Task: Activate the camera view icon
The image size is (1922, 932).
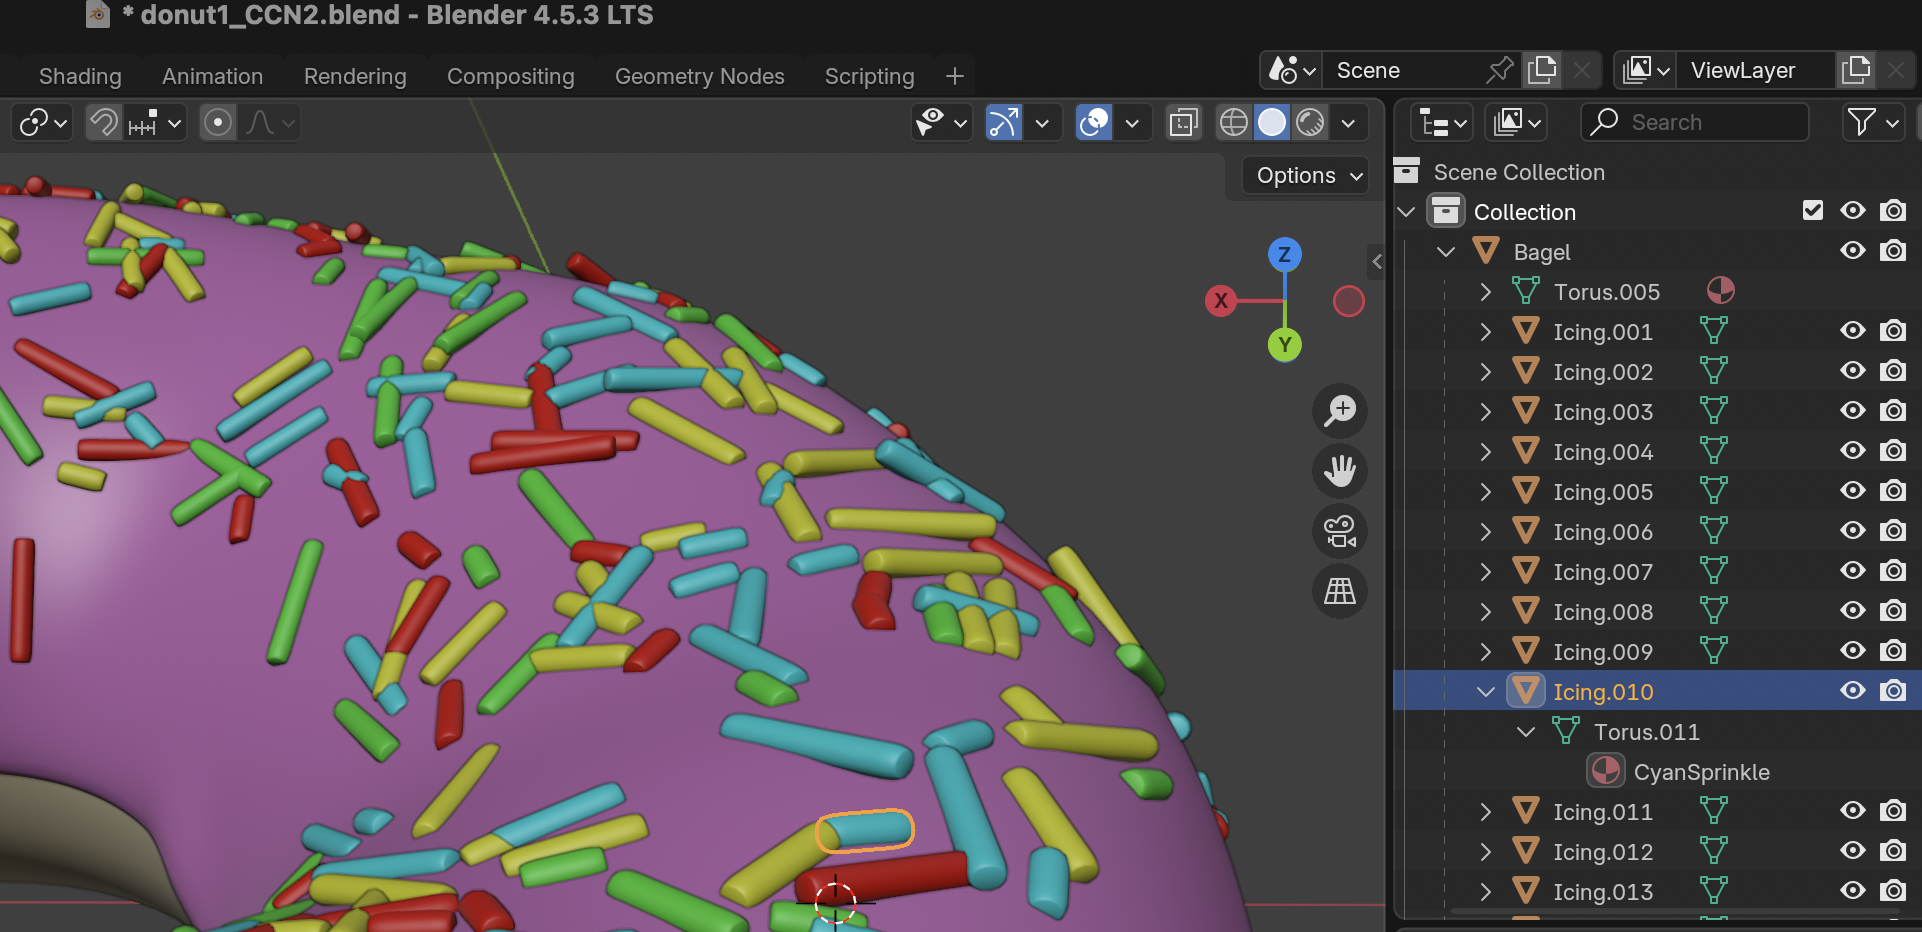Action: tap(1340, 531)
